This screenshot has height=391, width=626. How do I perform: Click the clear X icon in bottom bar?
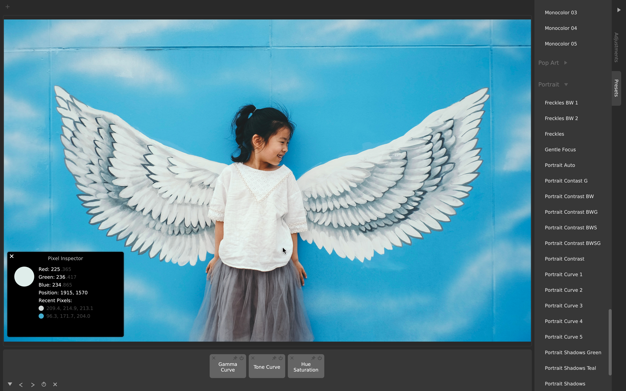click(x=55, y=385)
